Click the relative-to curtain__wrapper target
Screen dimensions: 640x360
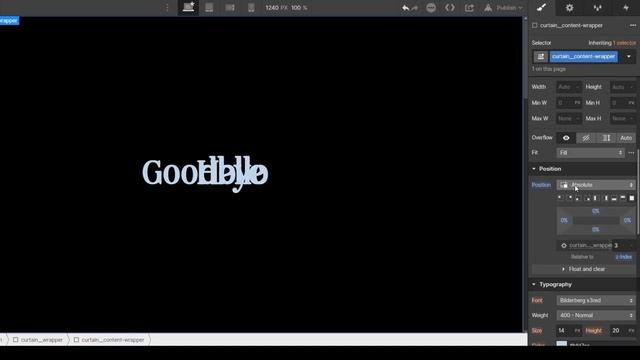tap(586, 245)
